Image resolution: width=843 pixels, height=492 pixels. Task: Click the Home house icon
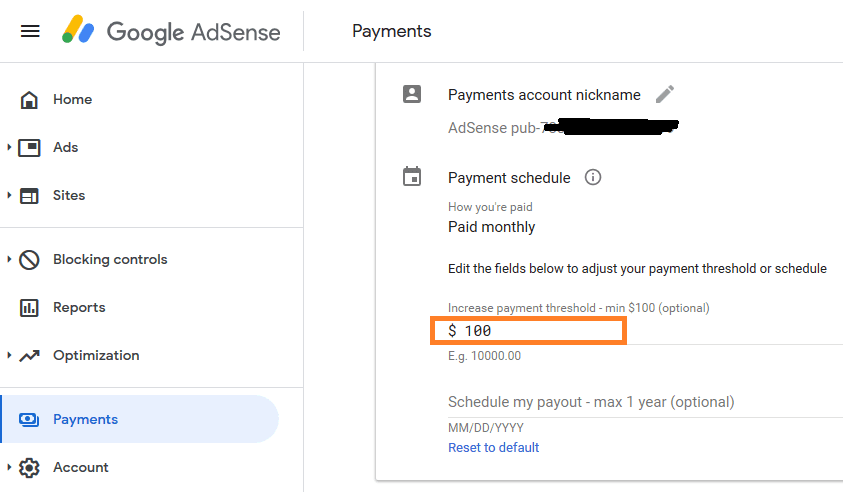(29, 99)
